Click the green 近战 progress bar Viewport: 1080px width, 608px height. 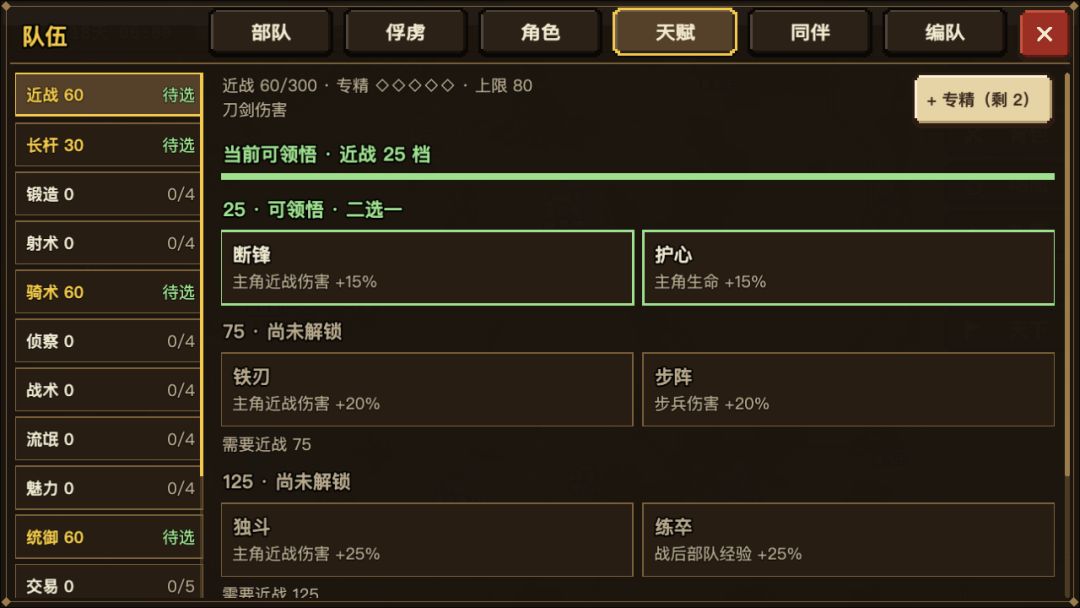click(638, 177)
